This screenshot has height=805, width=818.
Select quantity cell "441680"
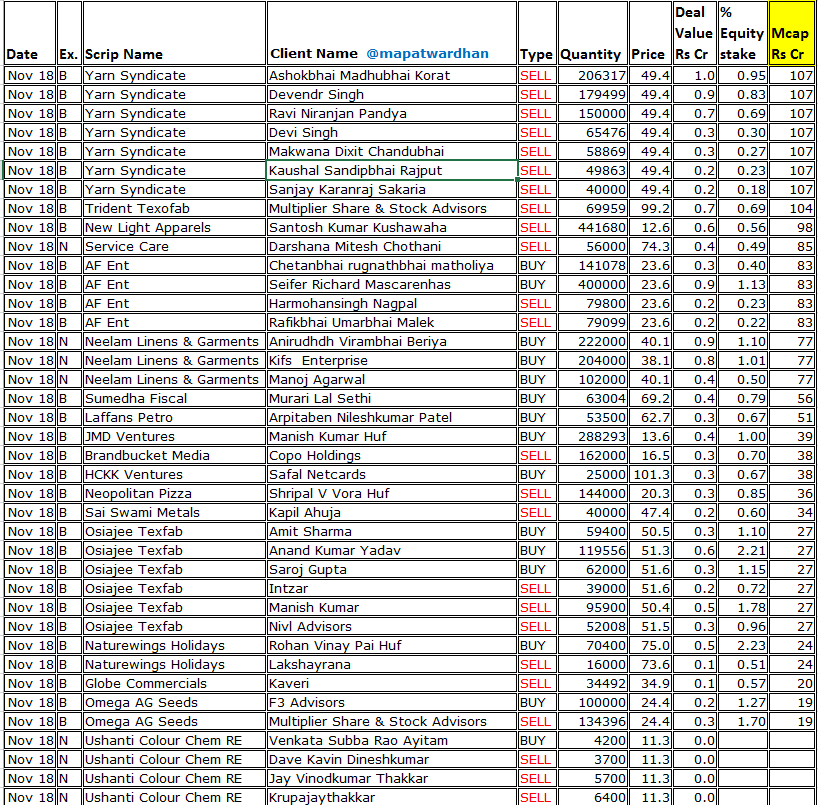click(593, 227)
